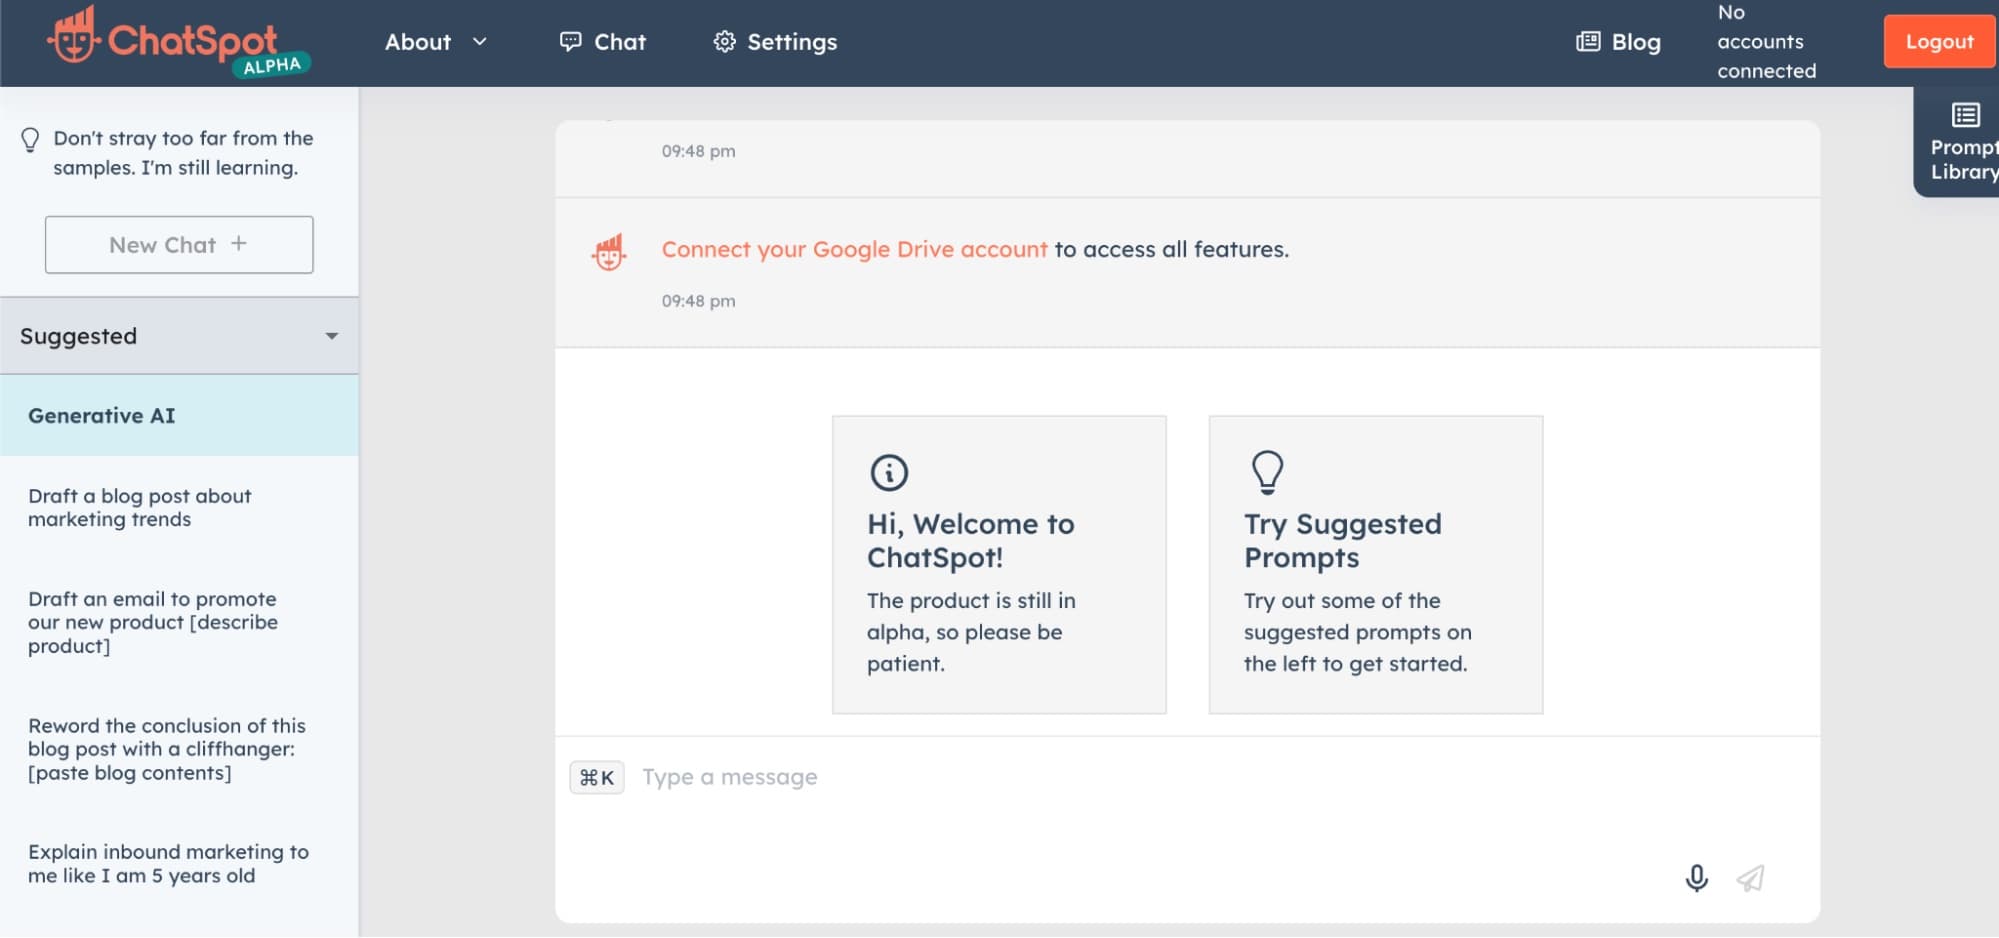The height and width of the screenshot is (938, 1999).
Task: Click the ⌘K shortcut badge
Action: click(x=597, y=777)
